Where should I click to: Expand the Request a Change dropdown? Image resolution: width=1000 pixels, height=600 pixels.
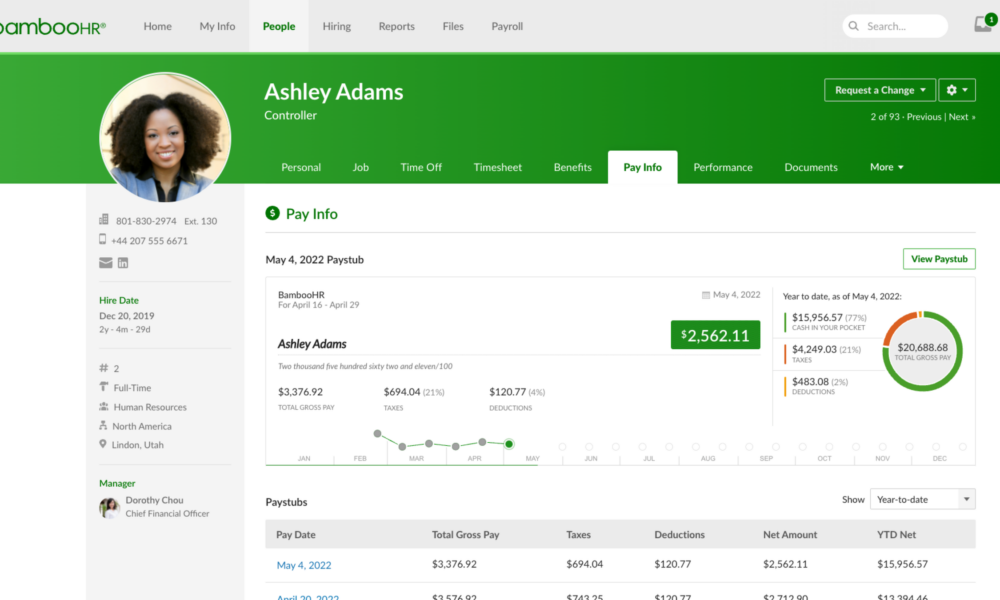pyautogui.click(x=879, y=90)
